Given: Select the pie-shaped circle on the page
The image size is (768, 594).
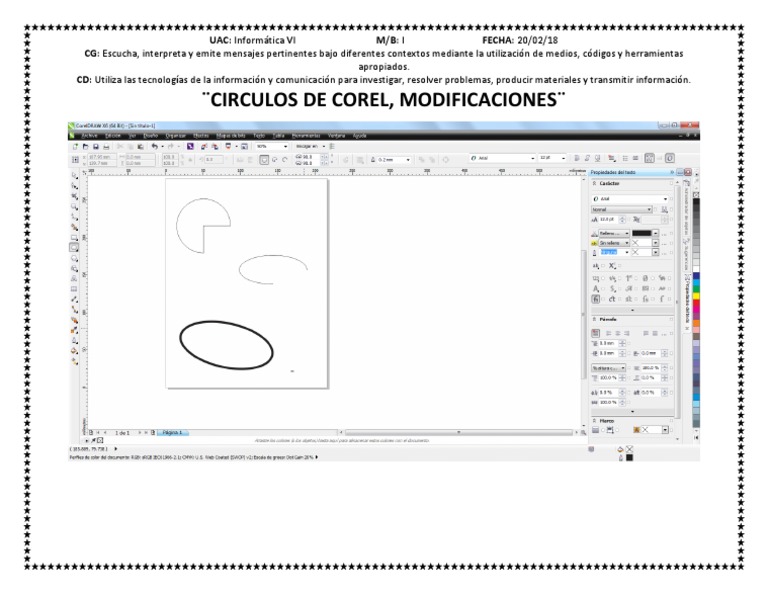Looking at the screenshot, I should [x=203, y=226].
